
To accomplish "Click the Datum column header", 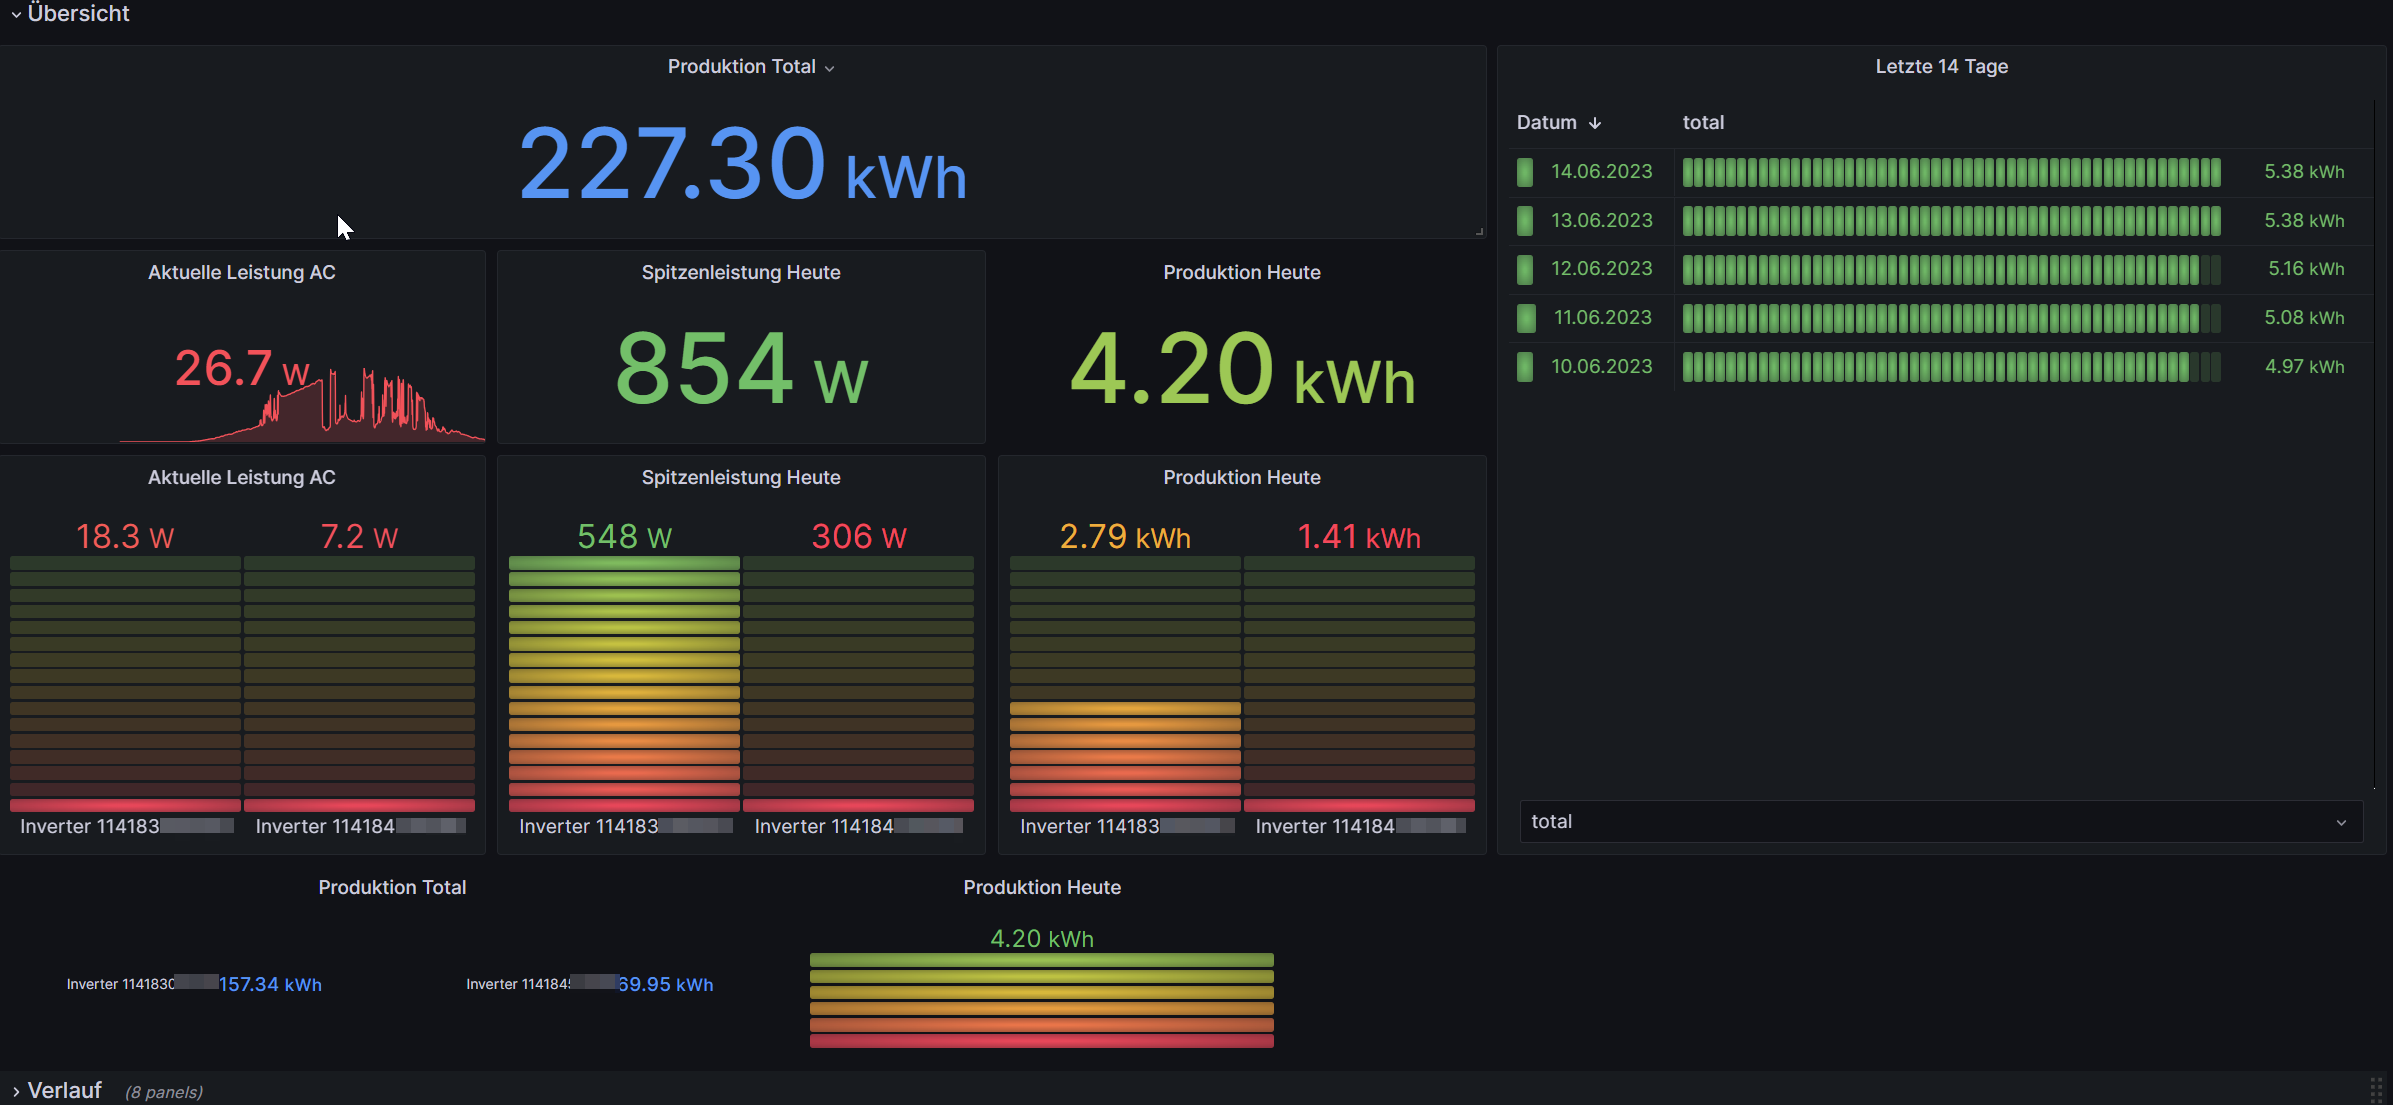I will tap(1546, 123).
